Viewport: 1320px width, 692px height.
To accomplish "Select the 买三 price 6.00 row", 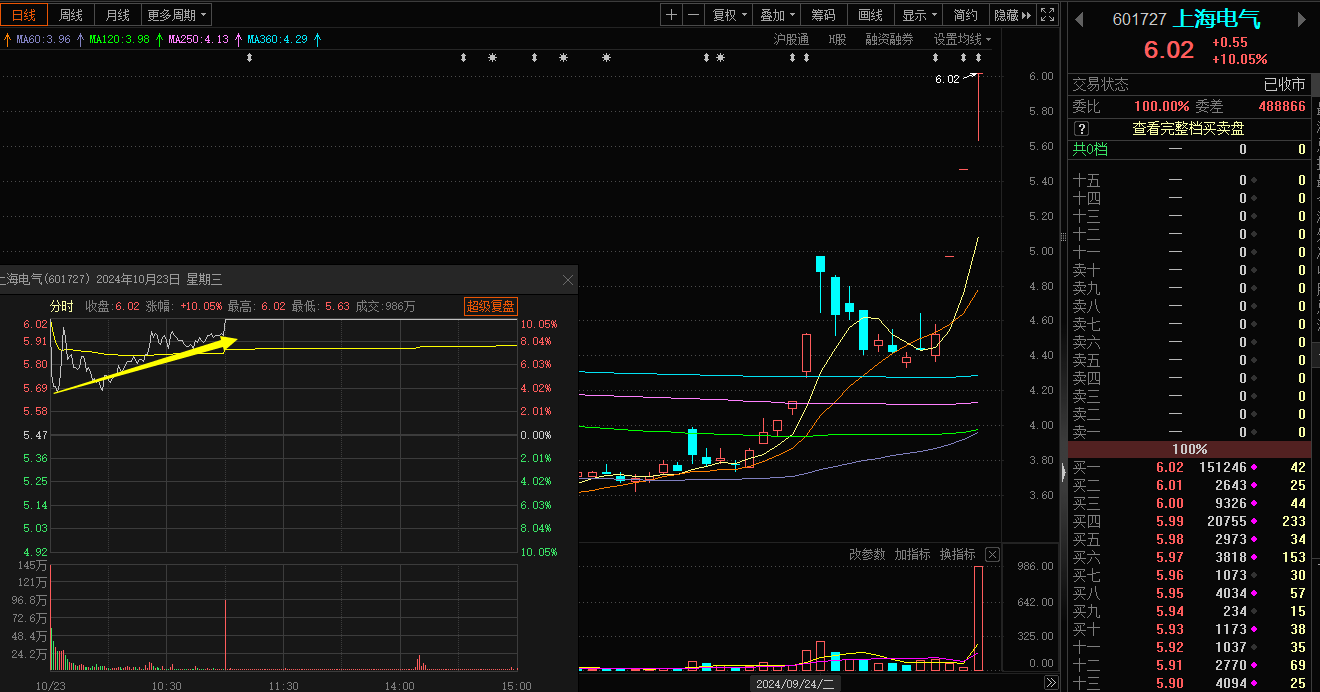I will click(1189, 503).
